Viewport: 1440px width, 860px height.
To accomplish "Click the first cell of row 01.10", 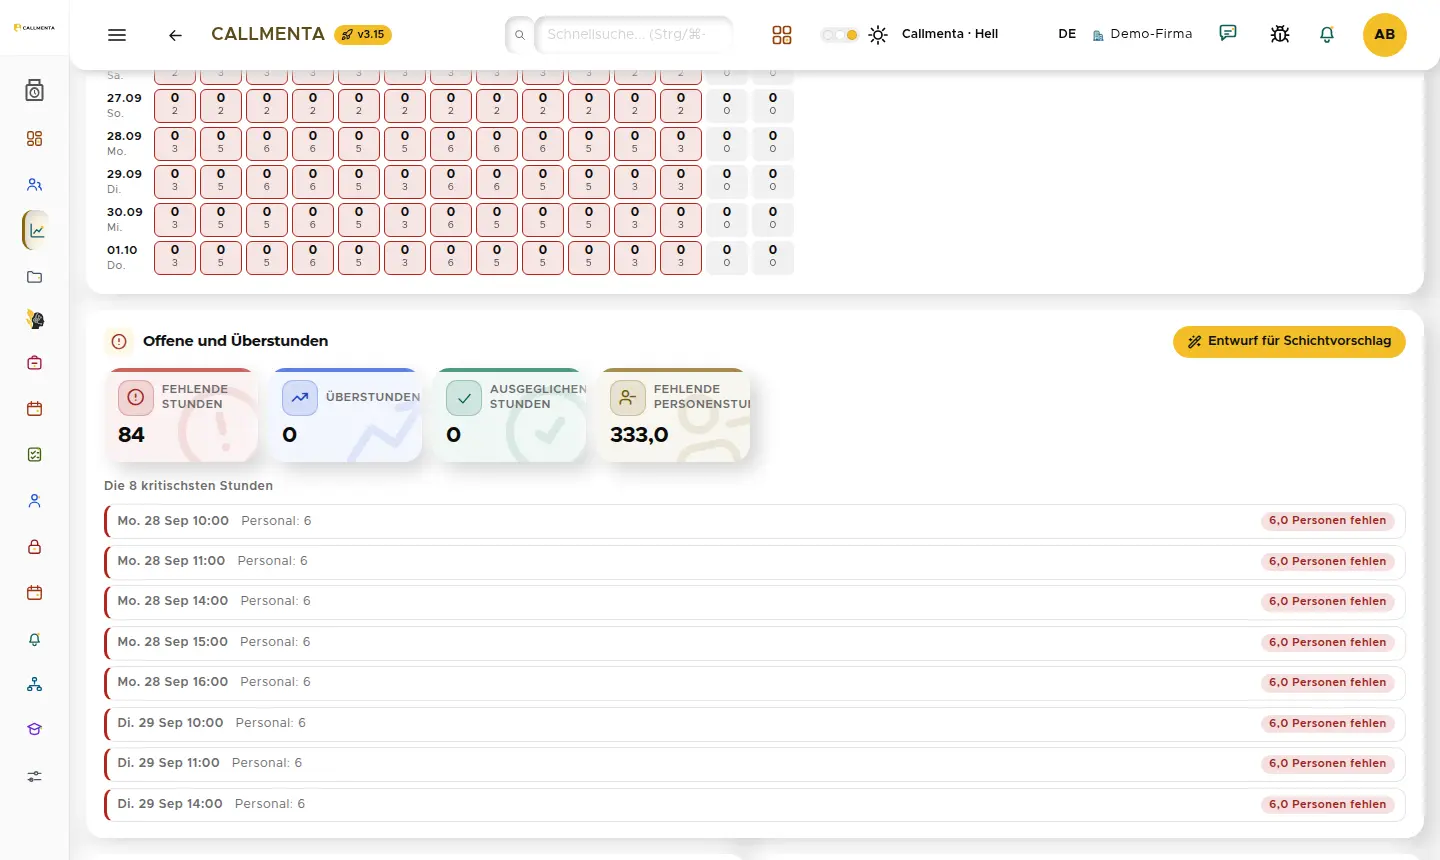I will 175,257.
